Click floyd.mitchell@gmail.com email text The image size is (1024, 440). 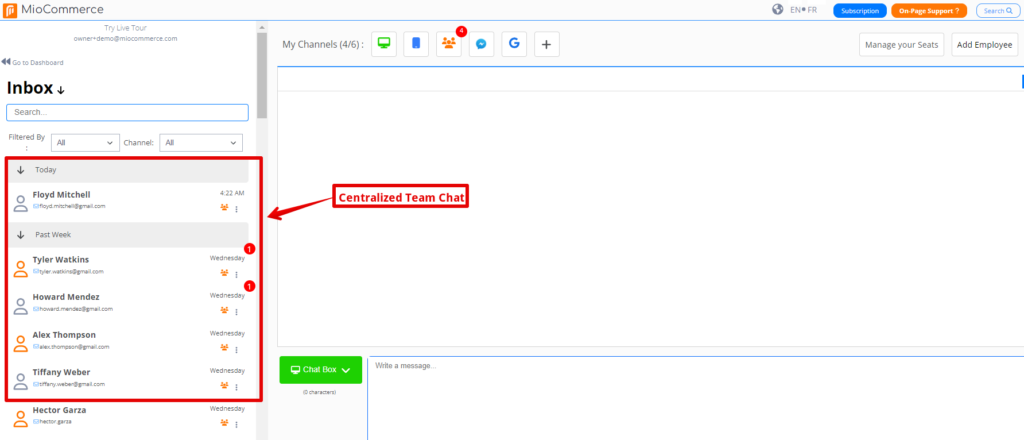click(72, 206)
